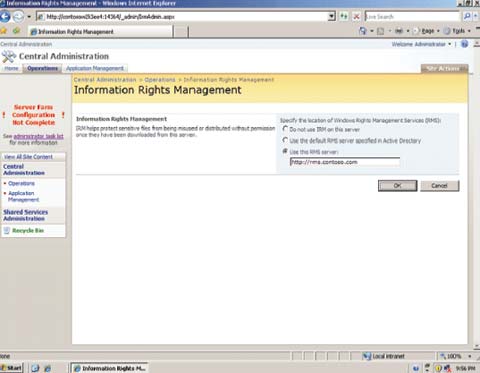Select Use the default RMS server in Active Directory
This screenshot has width=480, height=373.
click(x=285, y=140)
